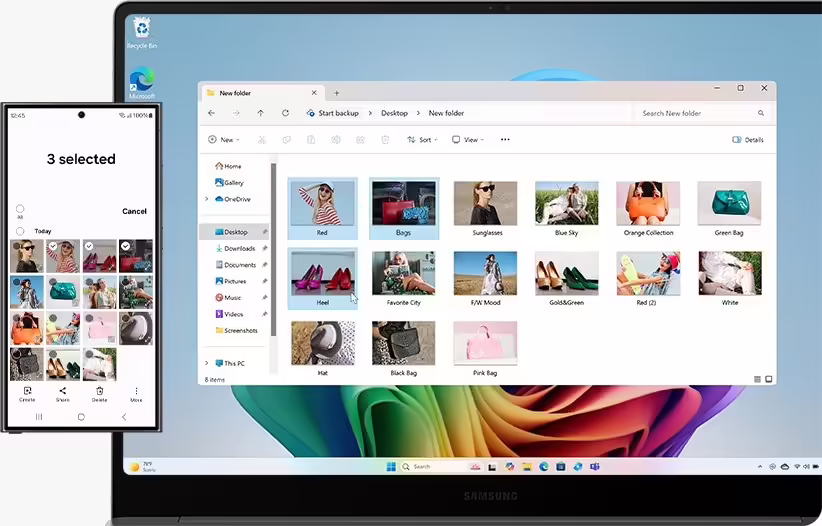
Task: Expand chevron after Desktop breadcrumb
Action: pos(418,113)
